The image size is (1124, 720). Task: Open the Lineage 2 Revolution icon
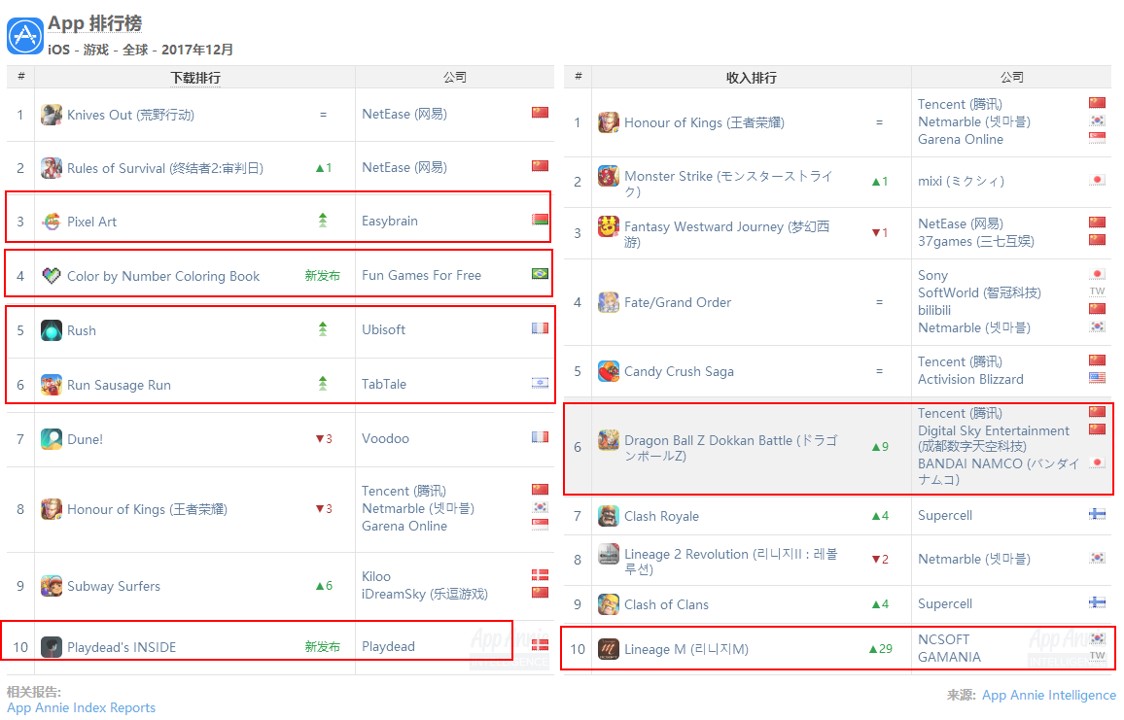[609, 554]
